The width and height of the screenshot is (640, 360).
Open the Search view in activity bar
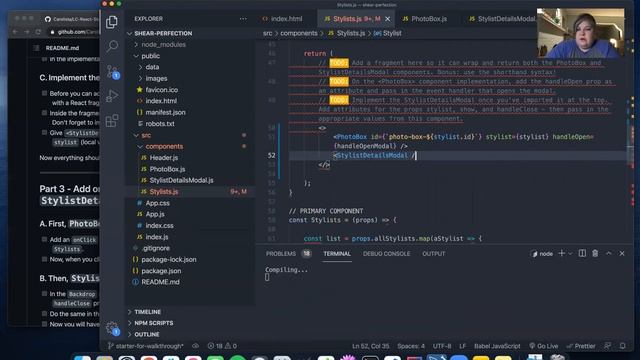point(112,46)
